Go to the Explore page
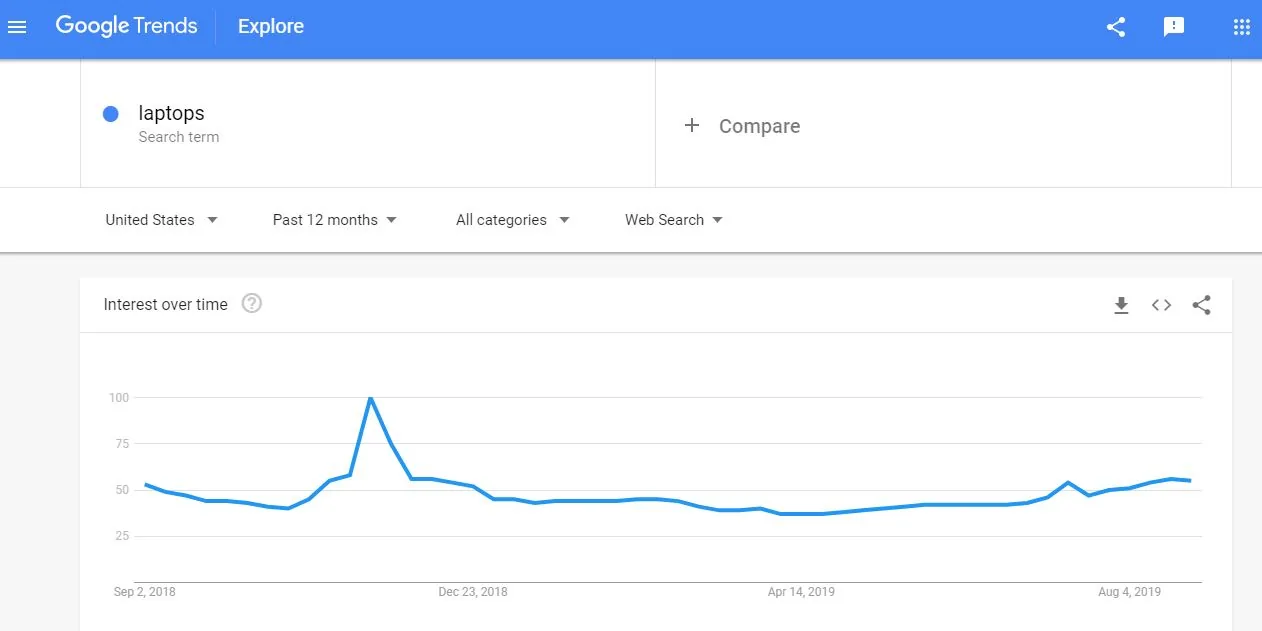The image size is (1262, 631). pyautogui.click(x=270, y=27)
